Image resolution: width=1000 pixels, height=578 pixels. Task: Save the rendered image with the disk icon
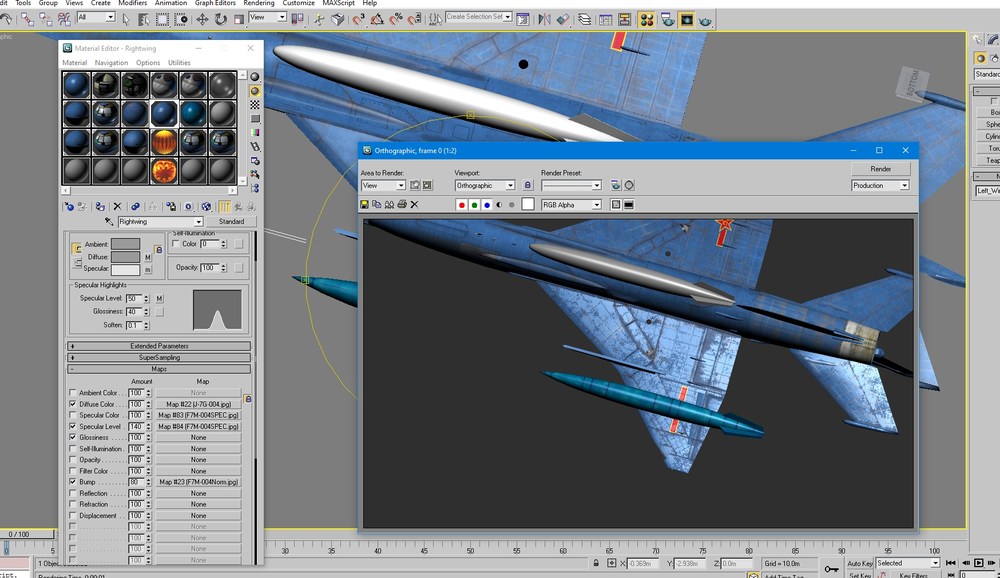pyautogui.click(x=364, y=205)
